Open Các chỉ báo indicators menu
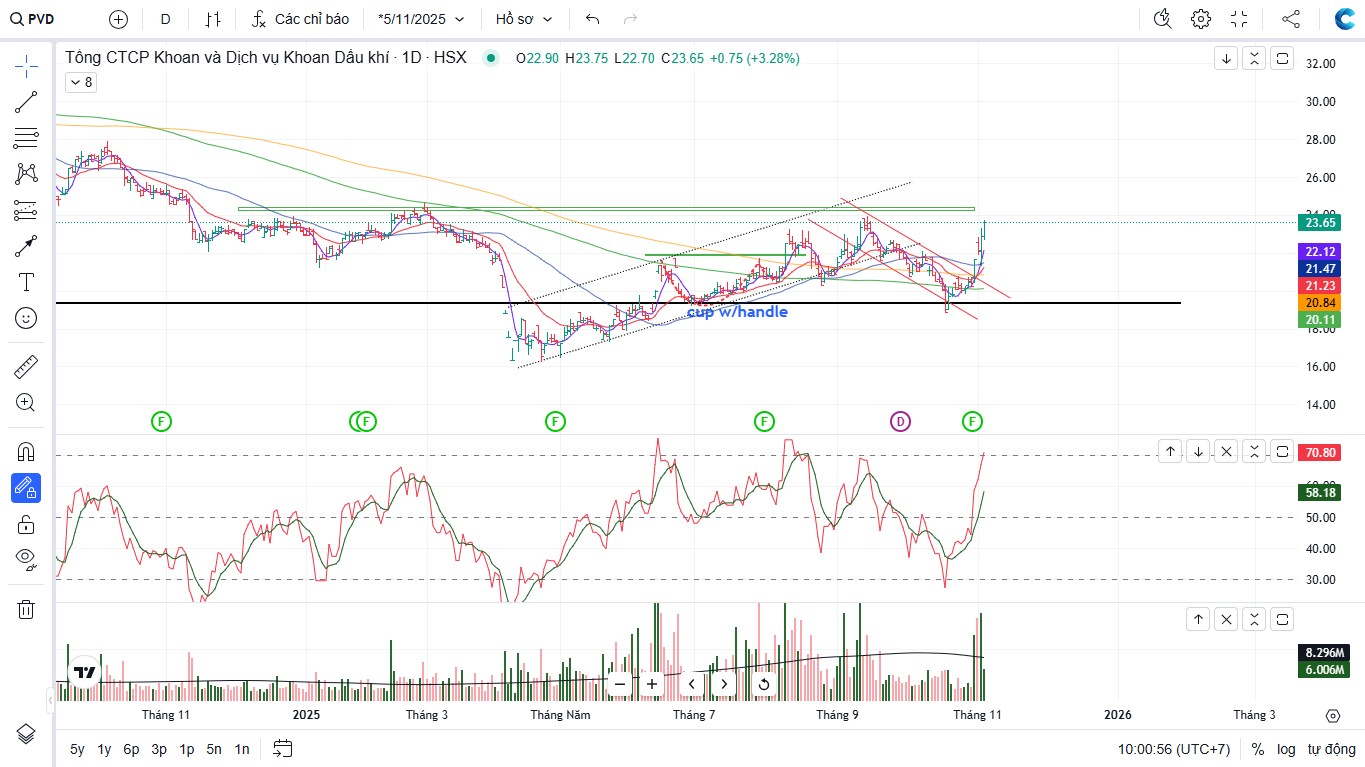This screenshot has height=767, width=1365. 301,19
